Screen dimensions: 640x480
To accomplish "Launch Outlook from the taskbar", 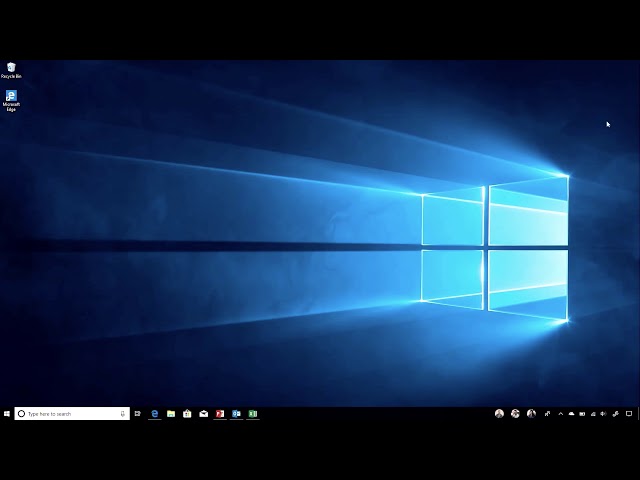I will 236,413.
